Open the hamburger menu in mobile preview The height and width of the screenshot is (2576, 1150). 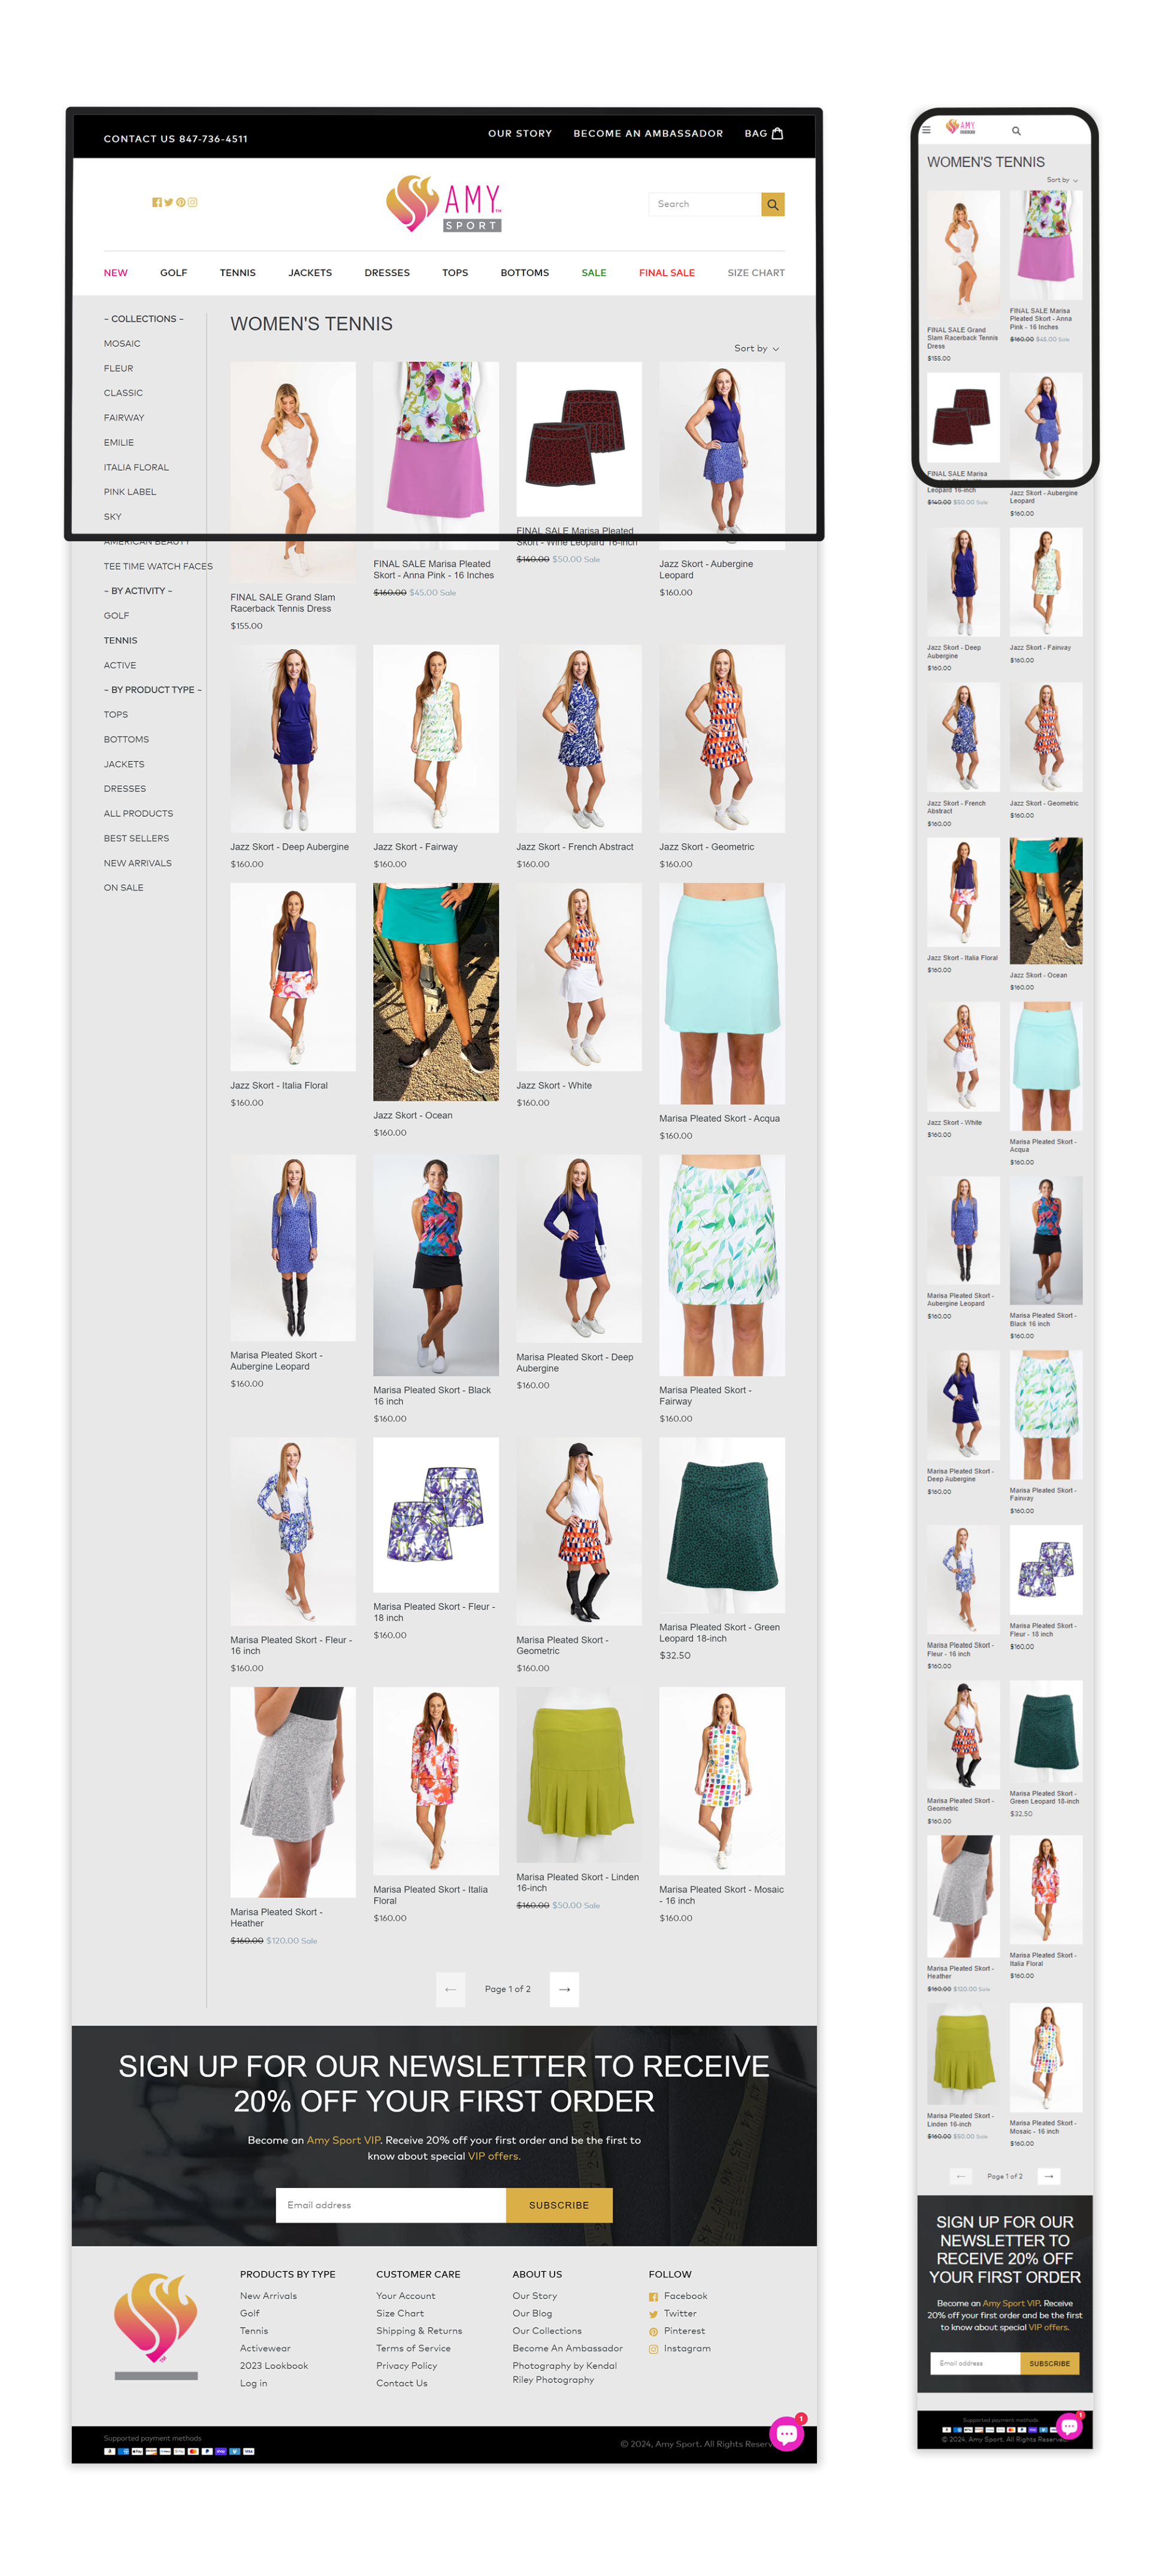click(925, 130)
